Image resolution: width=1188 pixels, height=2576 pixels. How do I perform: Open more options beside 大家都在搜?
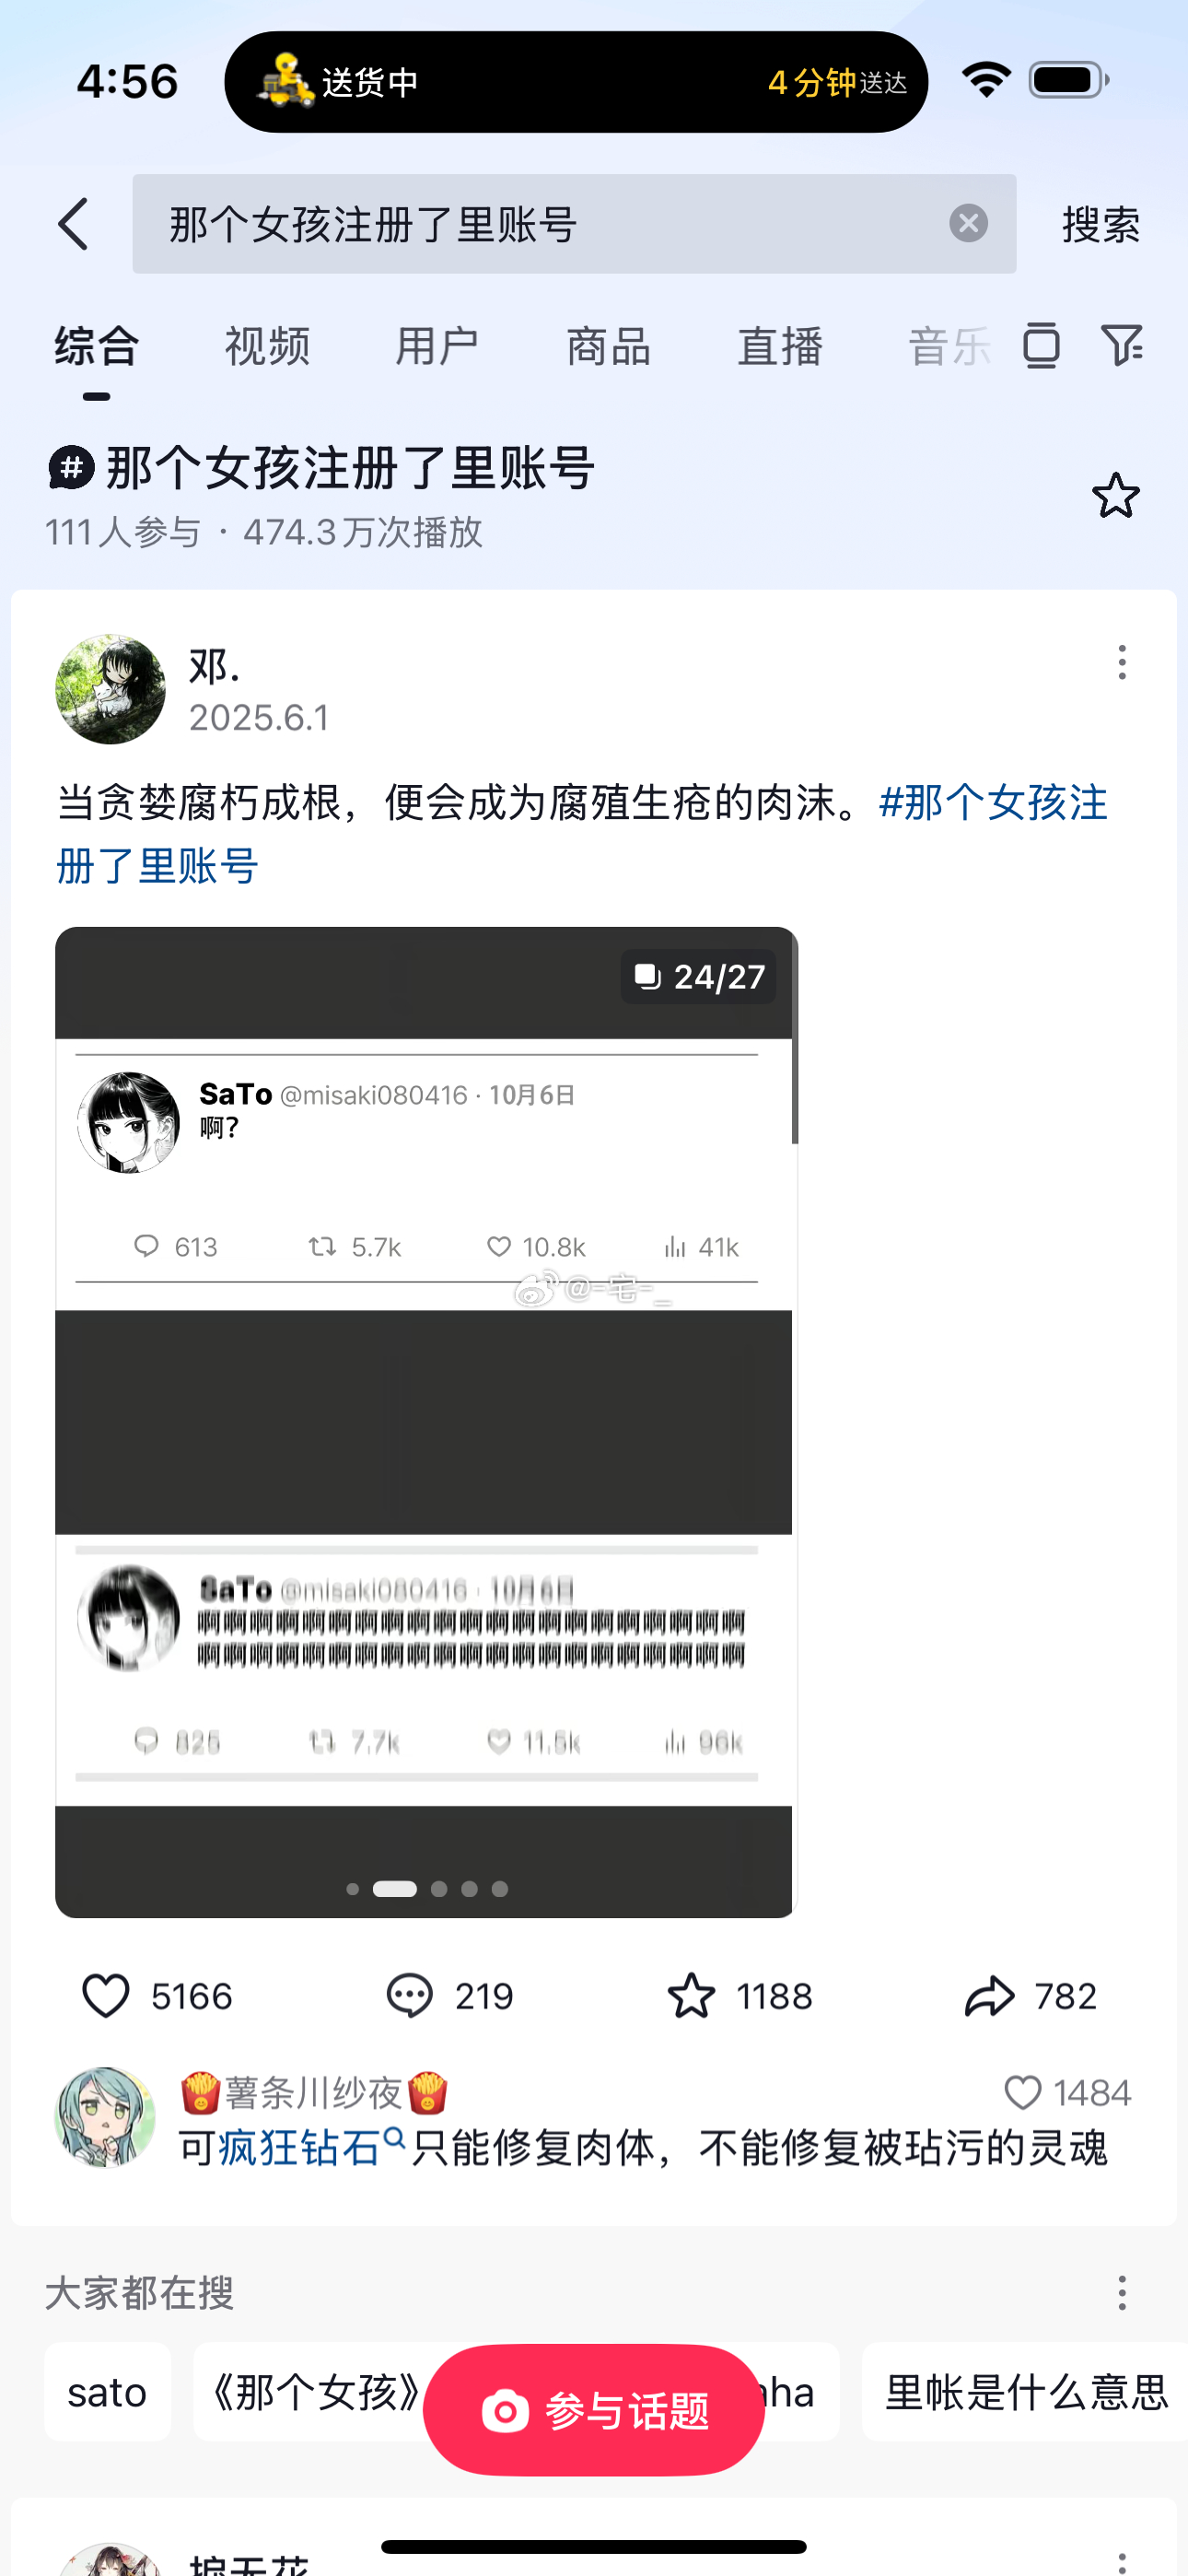click(1122, 2292)
